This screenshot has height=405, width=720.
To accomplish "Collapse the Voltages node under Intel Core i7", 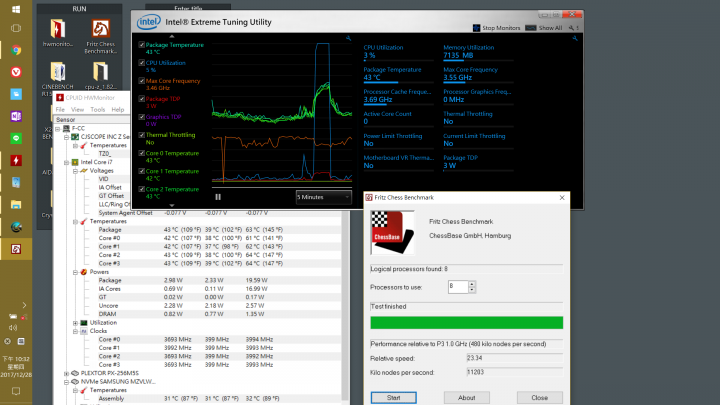I will coord(75,171).
